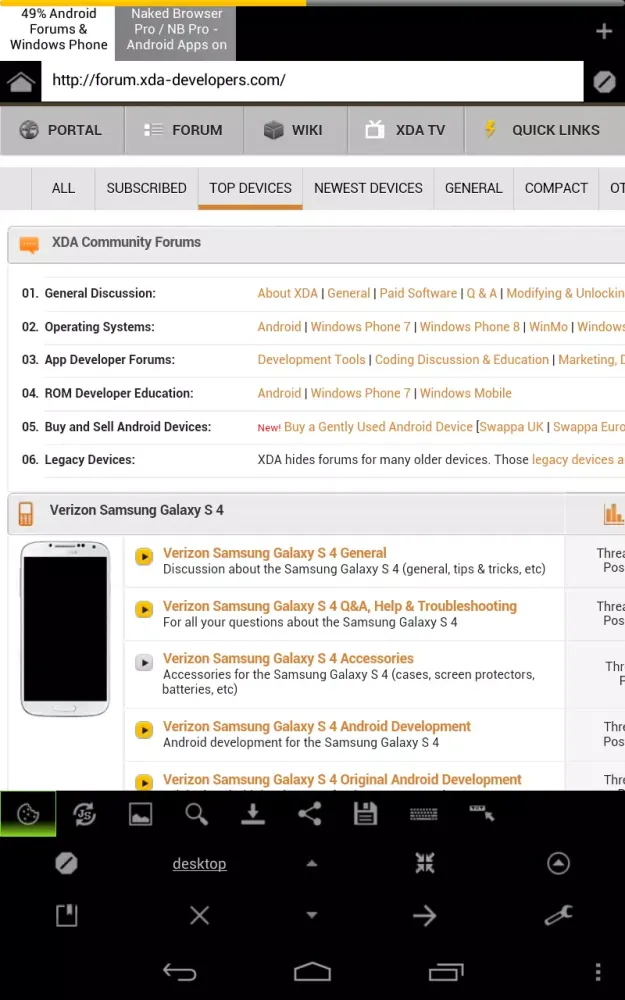Tap Android recent apps button
The height and width of the screenshot is (1000, 625).
pyautogui.click(x=446, y=972)
